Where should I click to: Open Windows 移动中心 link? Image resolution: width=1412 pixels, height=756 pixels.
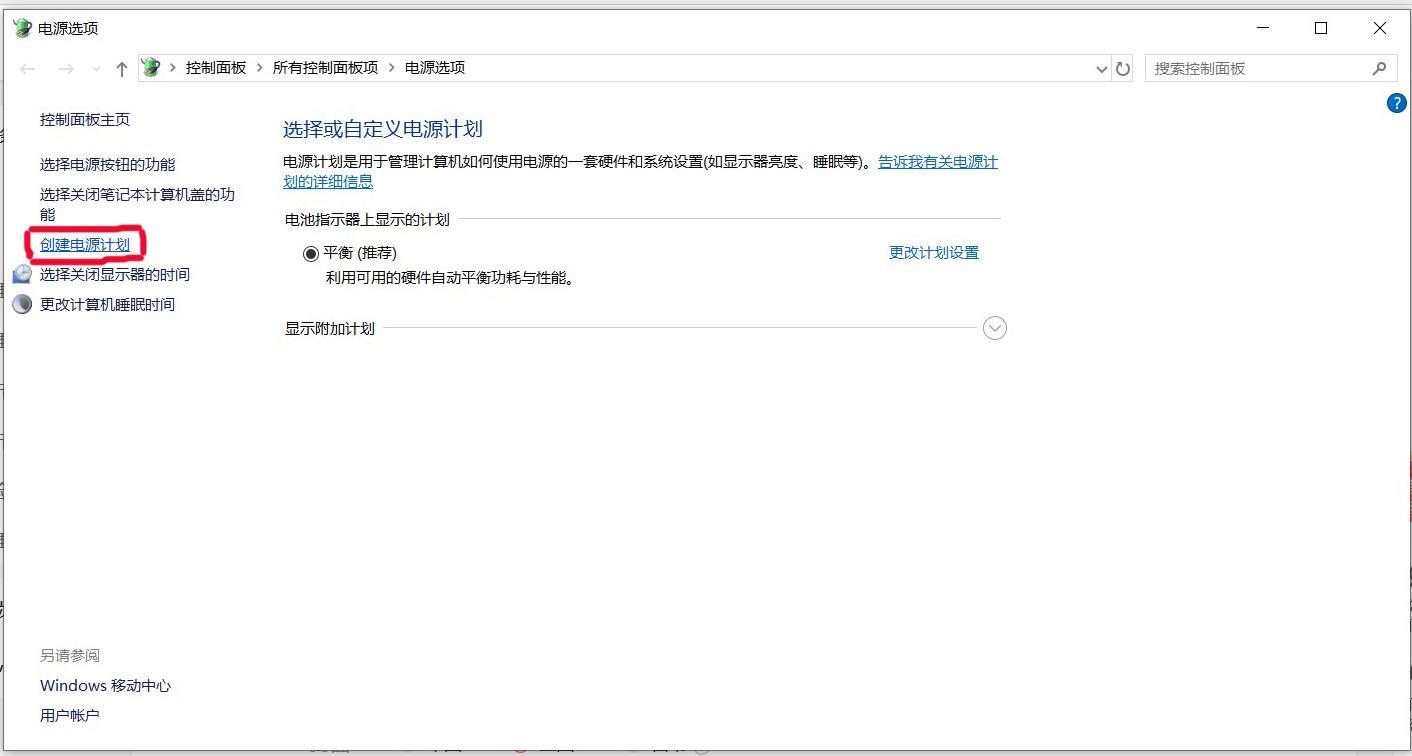105,685
